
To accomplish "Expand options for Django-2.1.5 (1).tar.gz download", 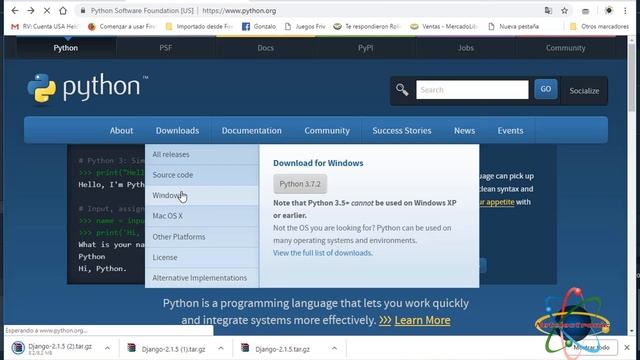I will coord(221,348).
